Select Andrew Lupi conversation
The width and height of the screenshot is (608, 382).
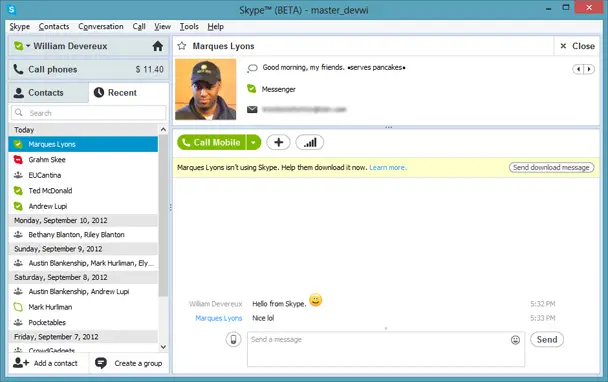[x=83, y=206]
